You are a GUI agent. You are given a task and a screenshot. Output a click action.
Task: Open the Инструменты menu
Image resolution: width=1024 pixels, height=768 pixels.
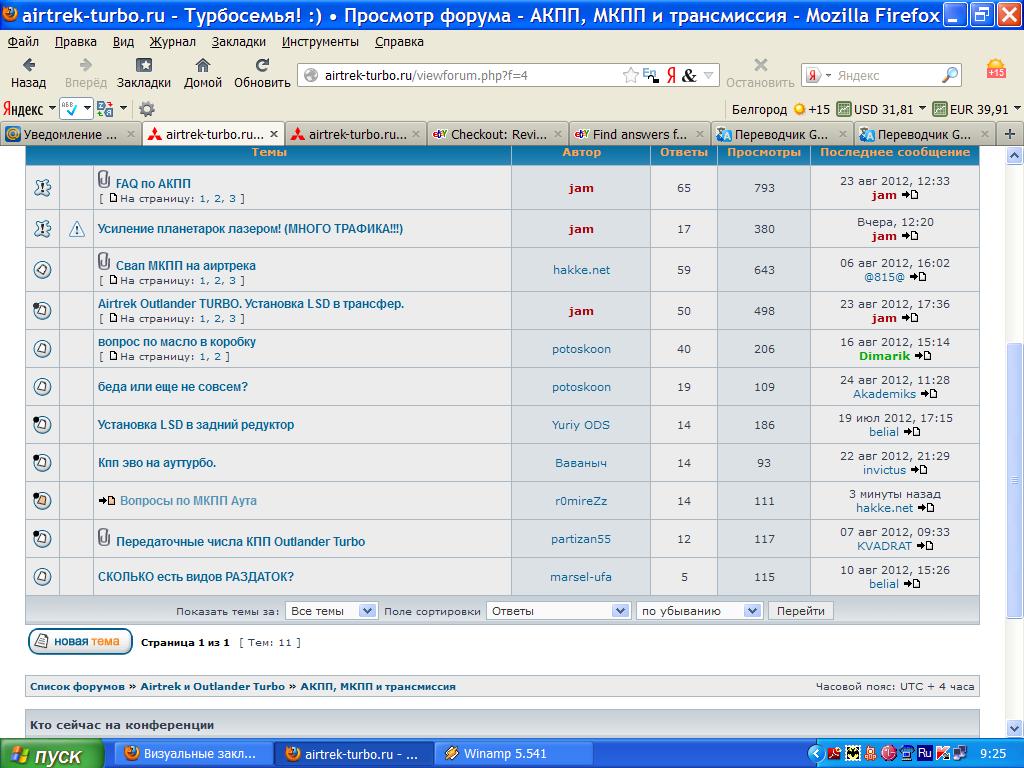coord(320,42)
